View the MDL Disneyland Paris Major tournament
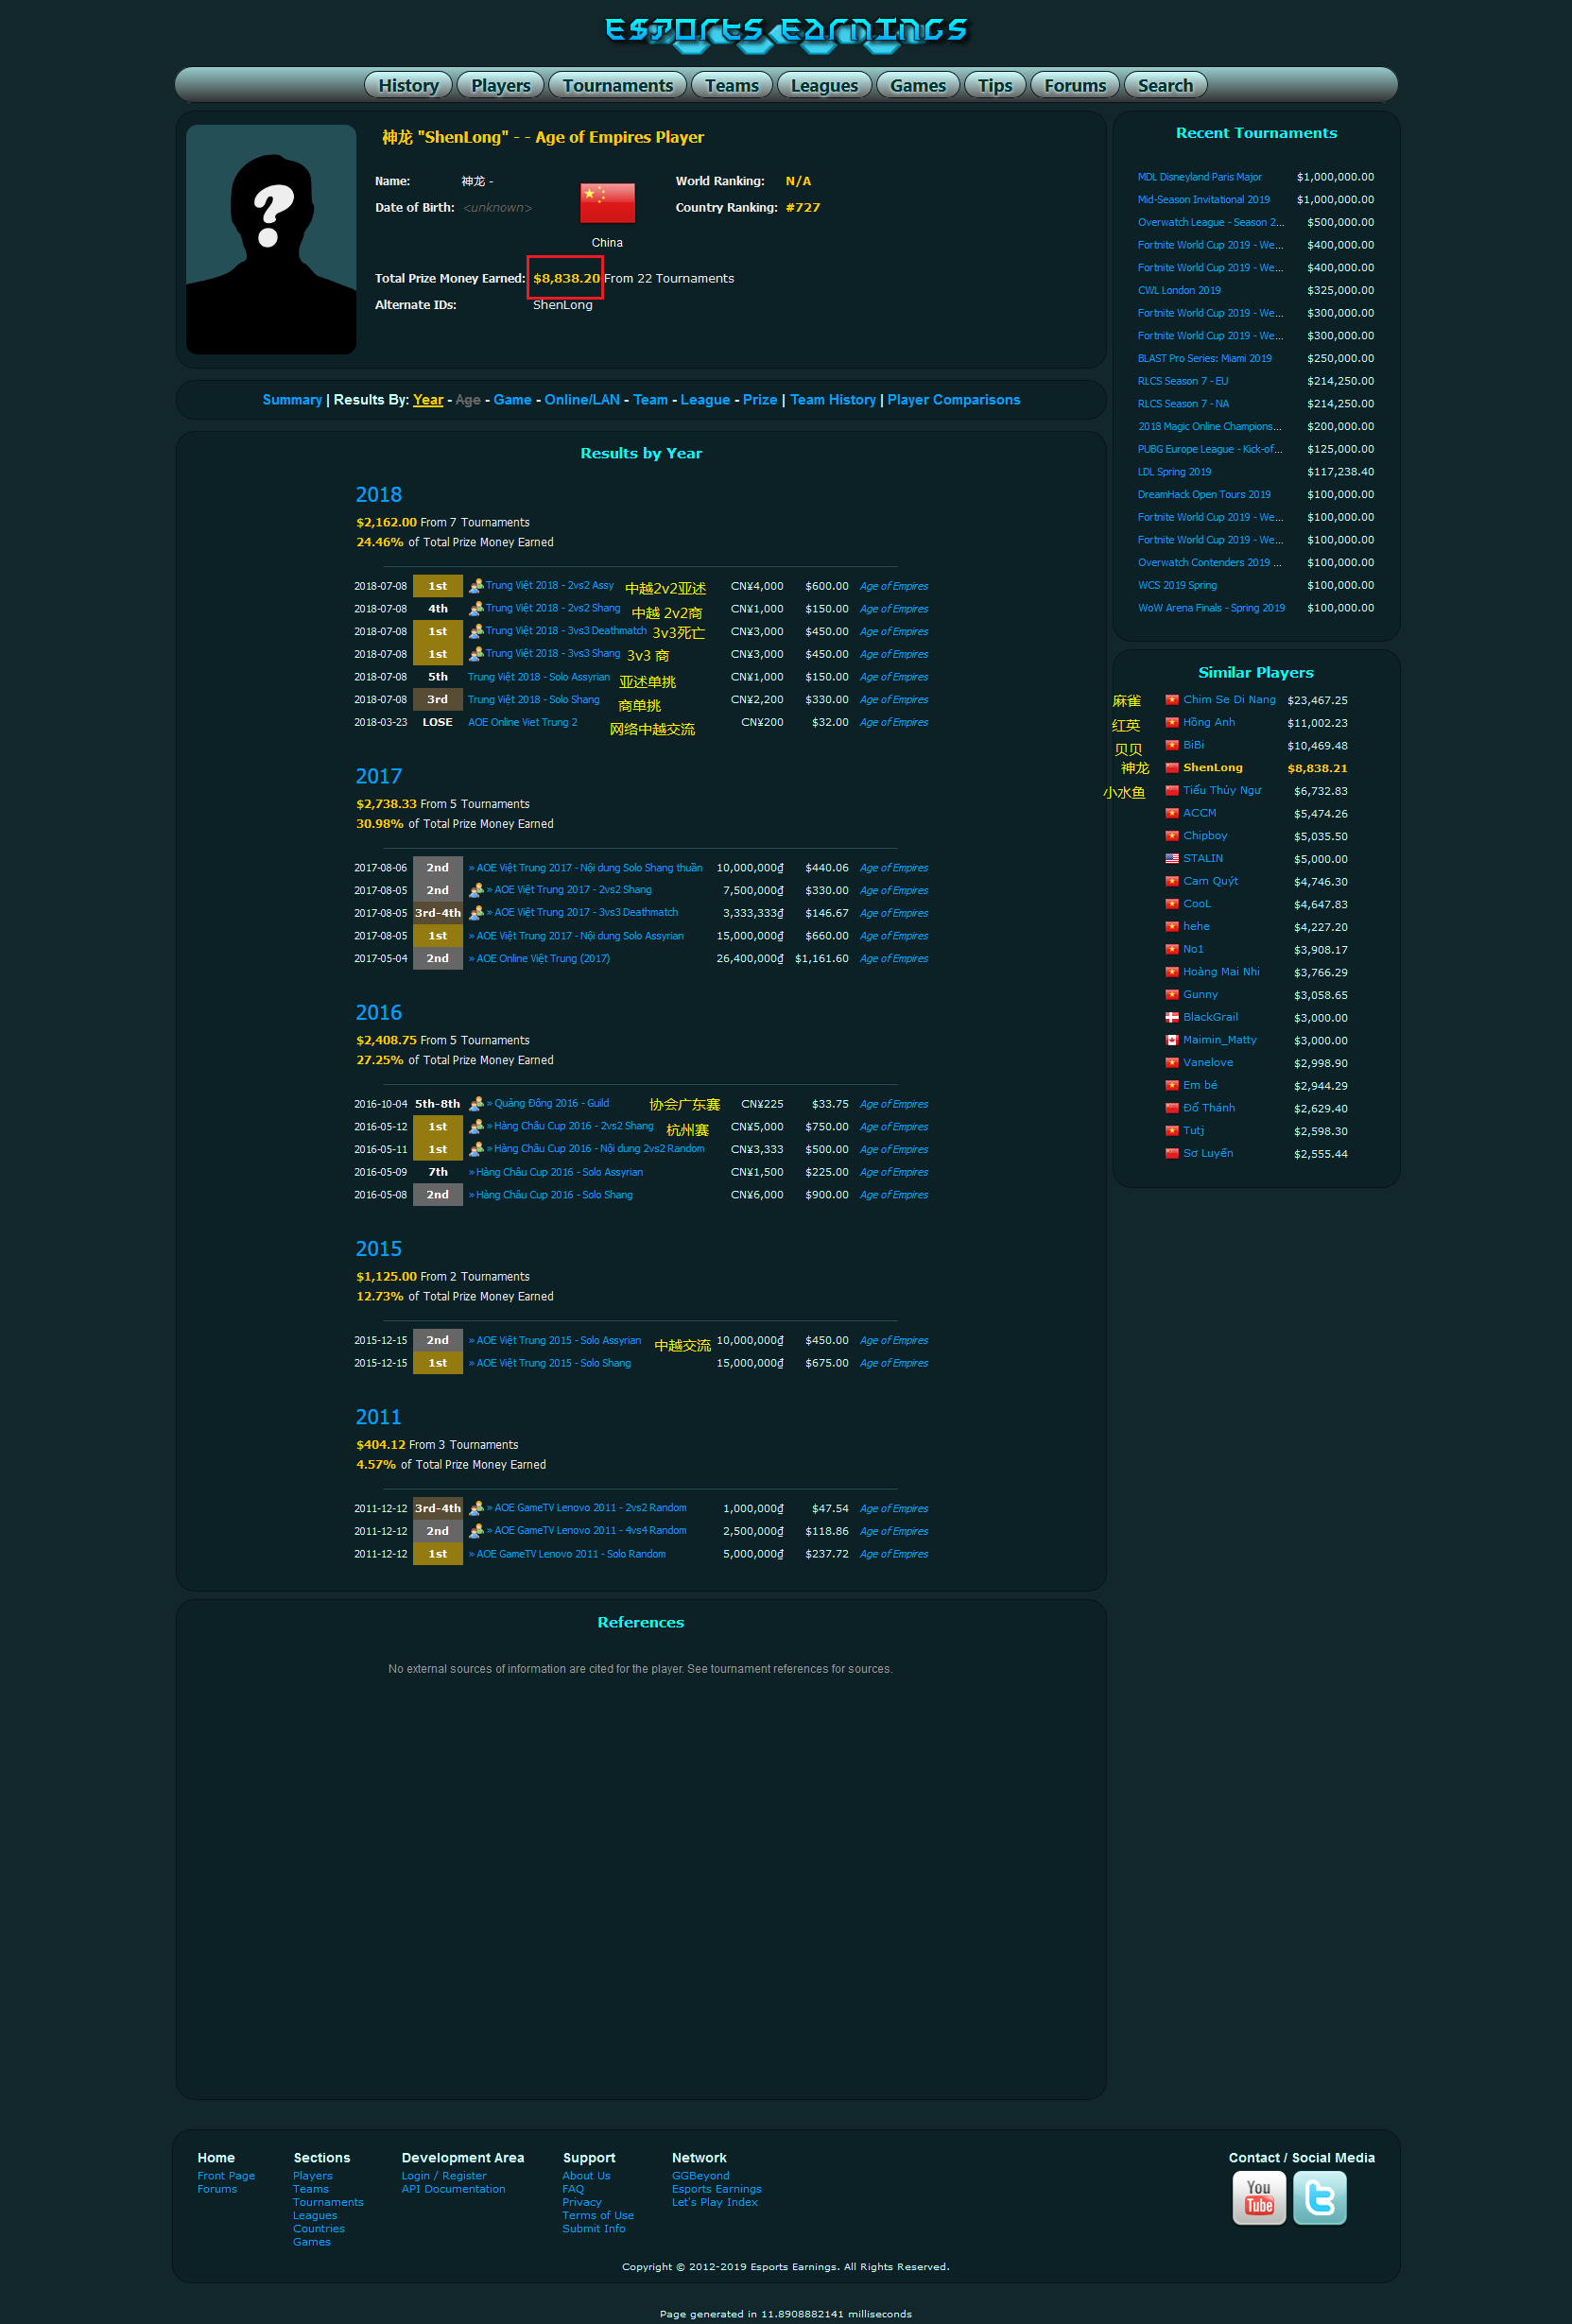Screen dimensions: 1572x2324 [x=1199, y=176]
